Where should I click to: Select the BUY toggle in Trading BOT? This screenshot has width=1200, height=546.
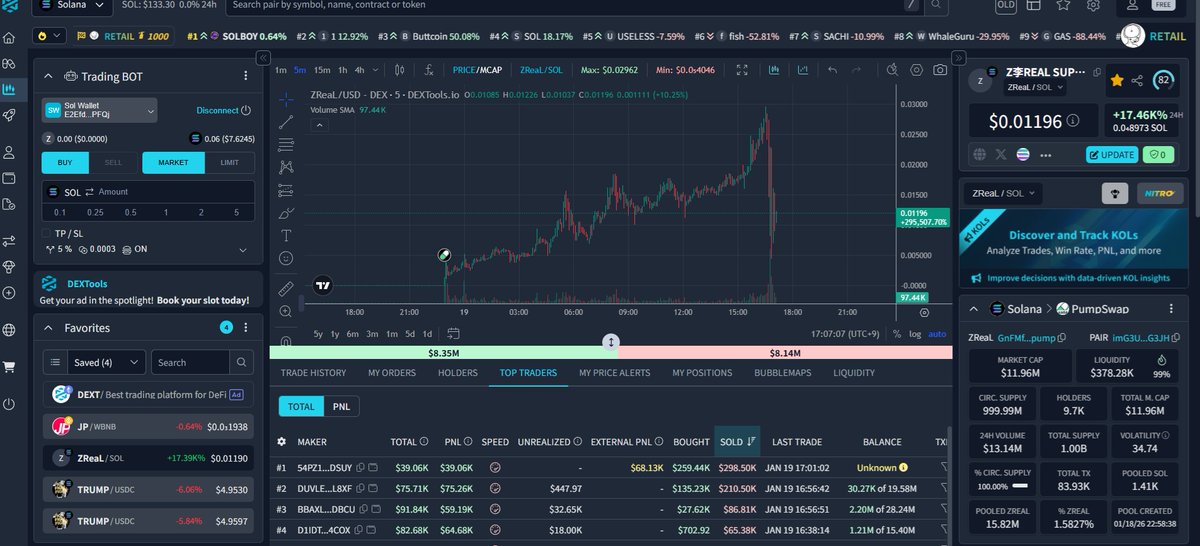(x=65, y=163)
